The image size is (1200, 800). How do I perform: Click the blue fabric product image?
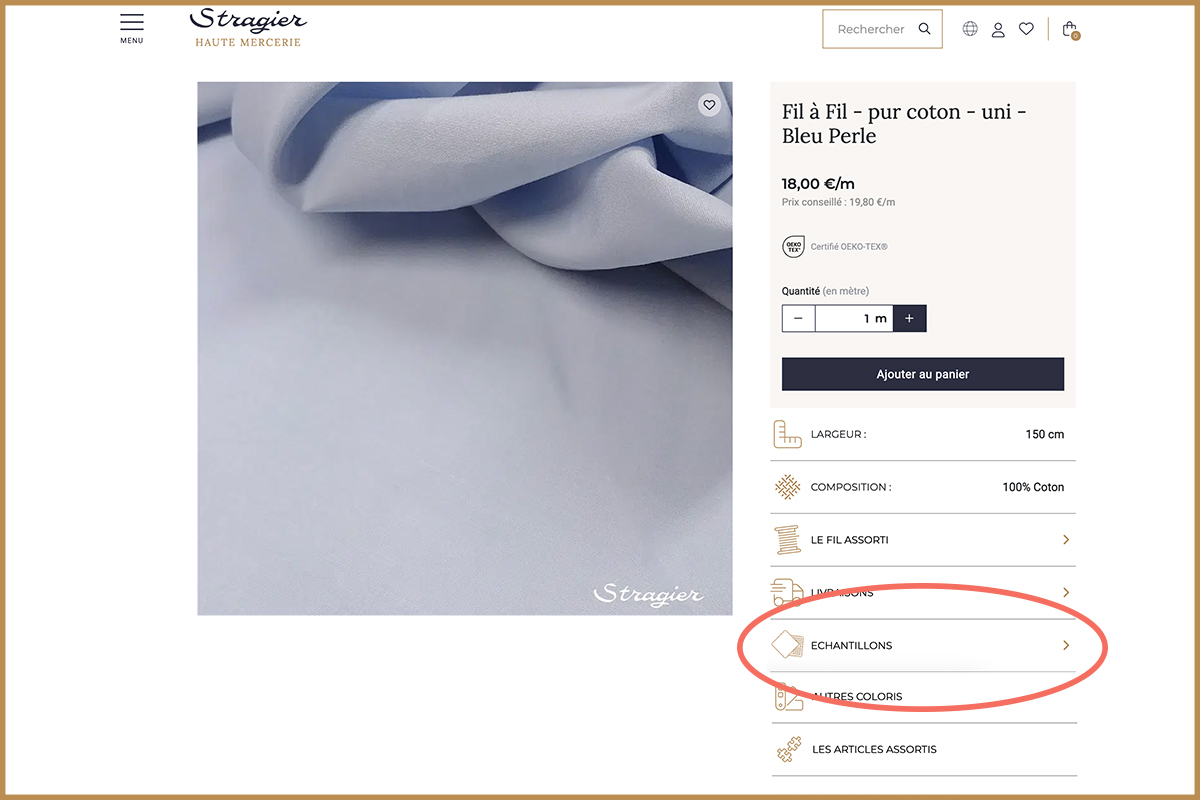pos(464,348)
